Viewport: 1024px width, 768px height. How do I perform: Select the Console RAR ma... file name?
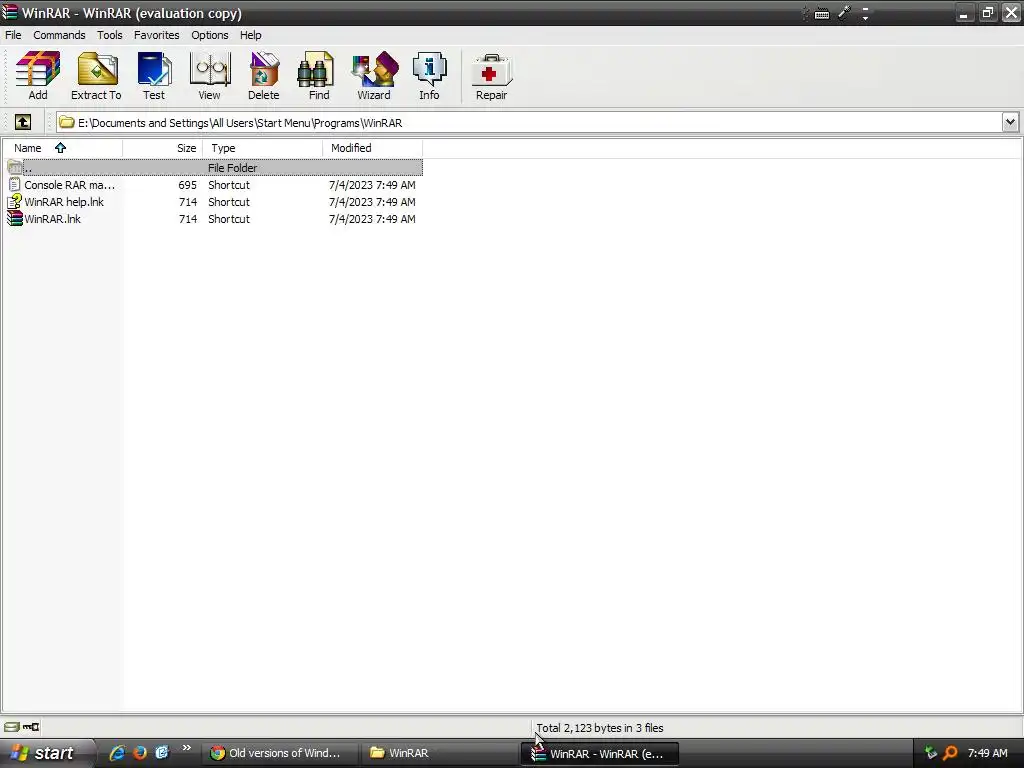(x=69, y=185)
